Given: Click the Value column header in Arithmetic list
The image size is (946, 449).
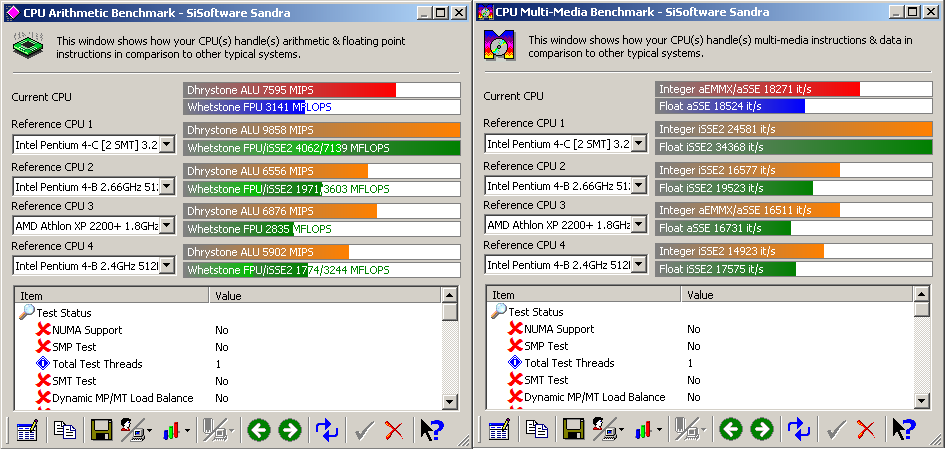Looking at the screenshot, I should click(325, 296).
